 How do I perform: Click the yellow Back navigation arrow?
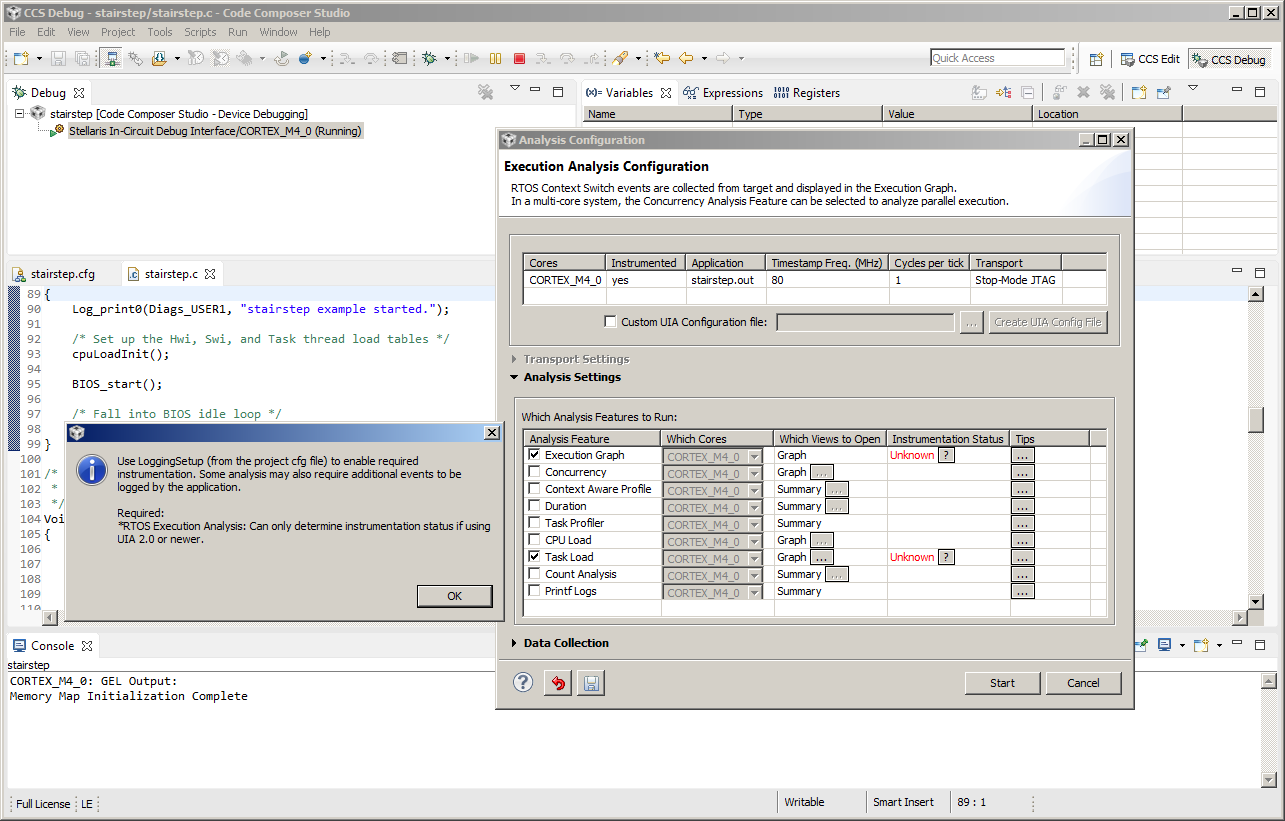click(686, 59)
